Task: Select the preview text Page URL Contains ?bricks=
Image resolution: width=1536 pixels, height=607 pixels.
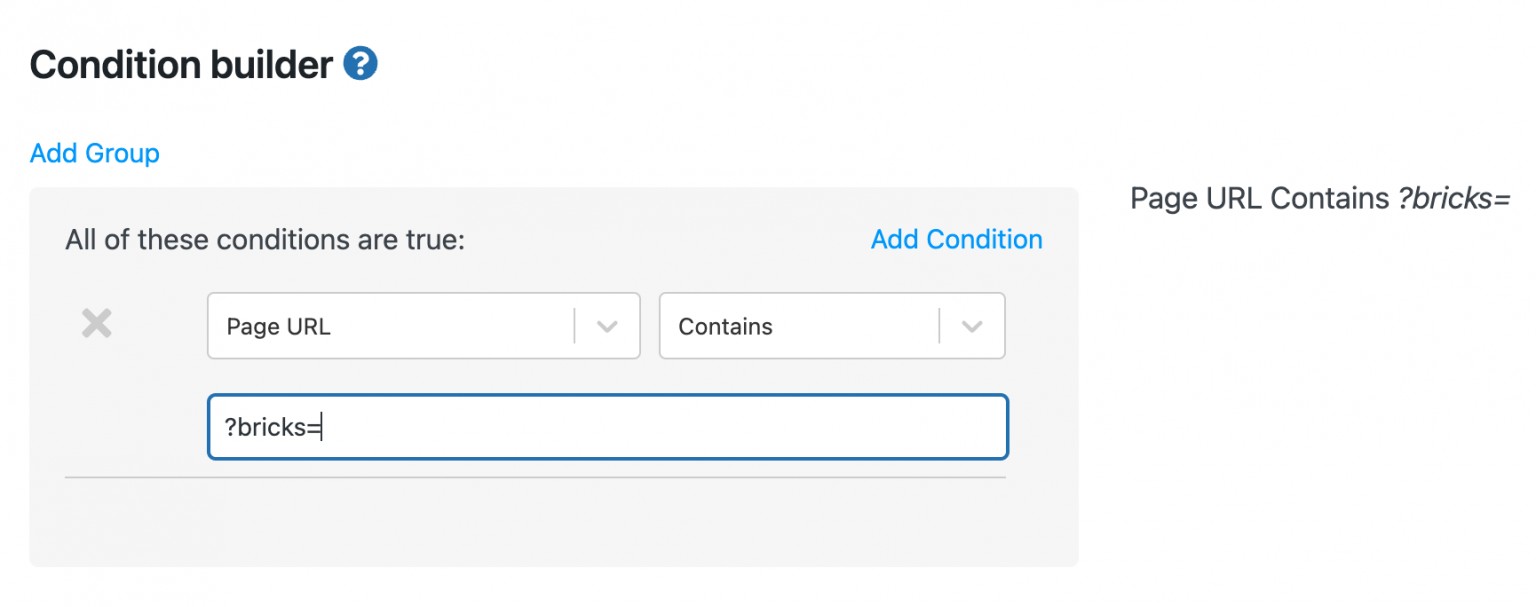Action: (1320, 198)
